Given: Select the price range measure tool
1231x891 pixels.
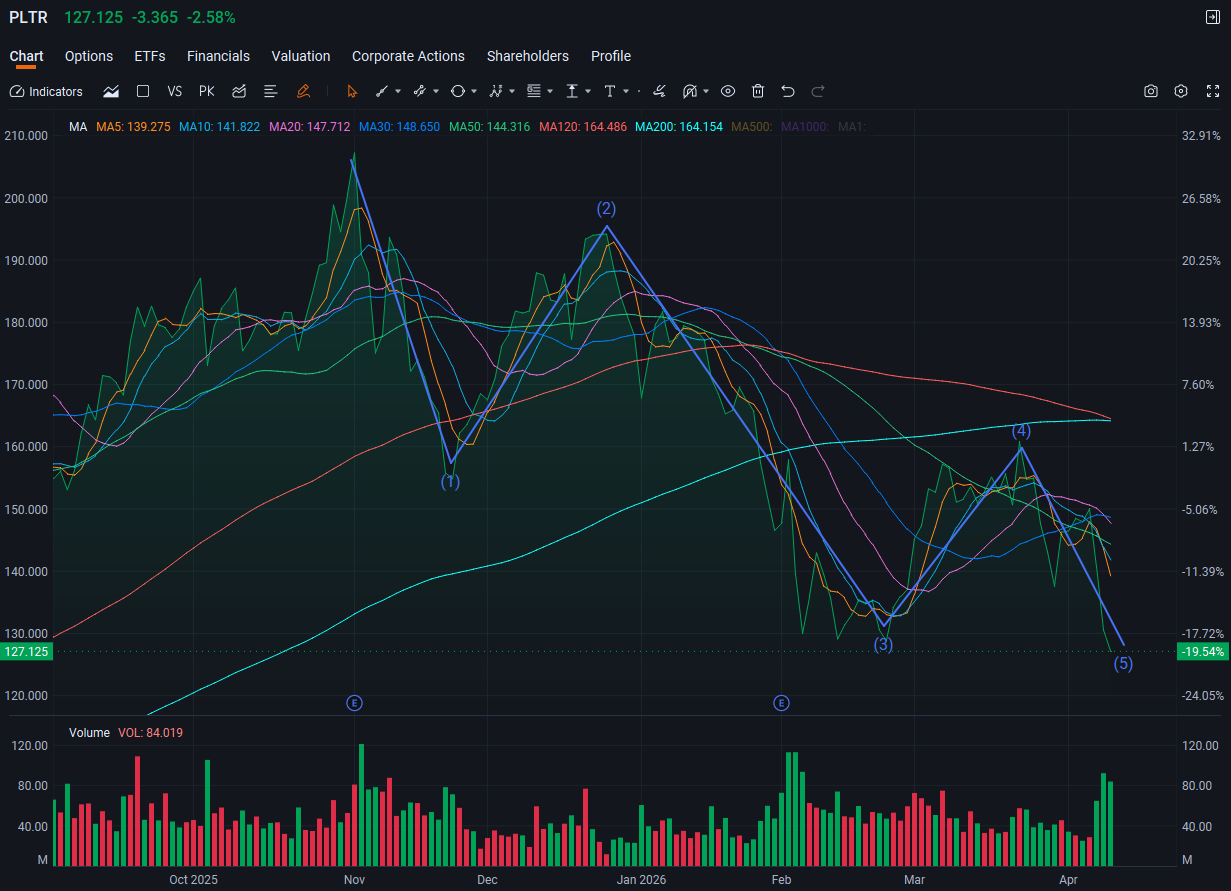Looking at the screenshot, I should tap(572, 91).
